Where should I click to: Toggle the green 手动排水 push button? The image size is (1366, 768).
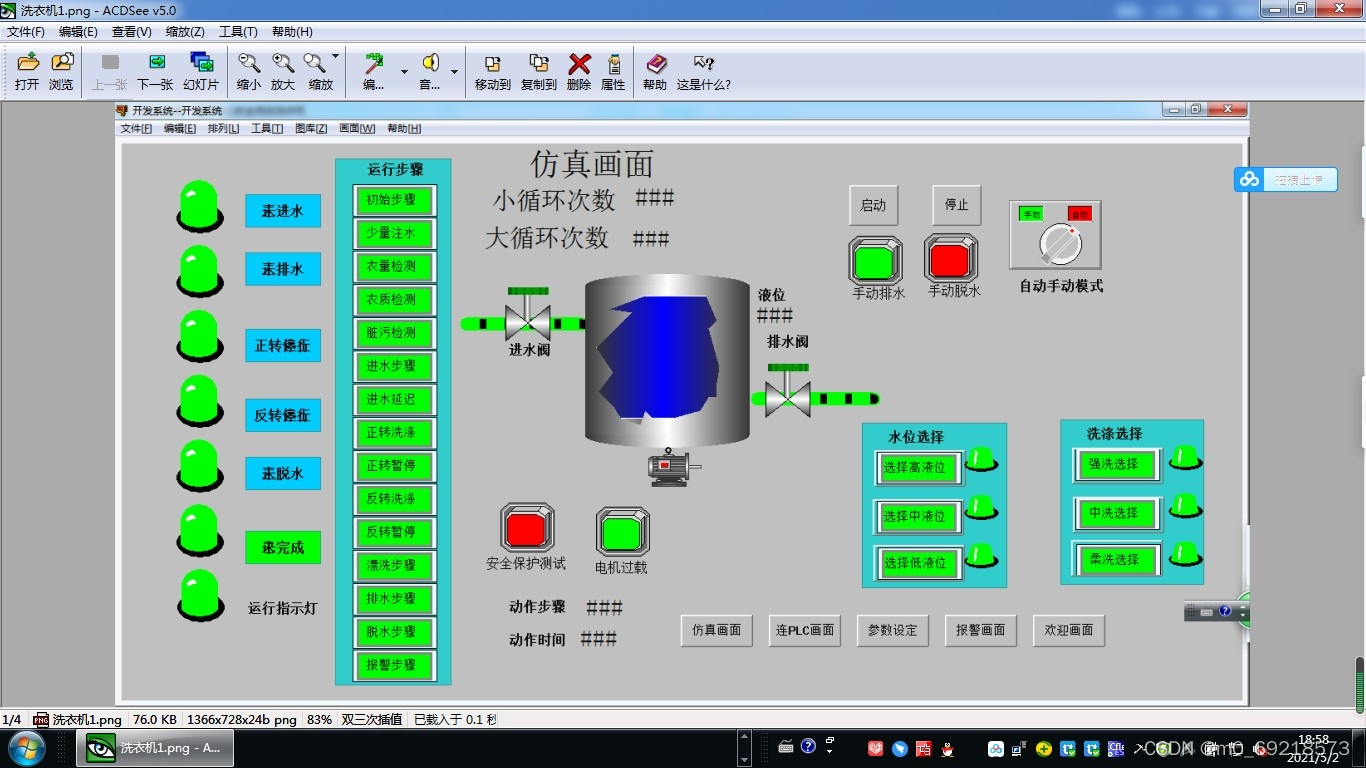coord(876,261)
